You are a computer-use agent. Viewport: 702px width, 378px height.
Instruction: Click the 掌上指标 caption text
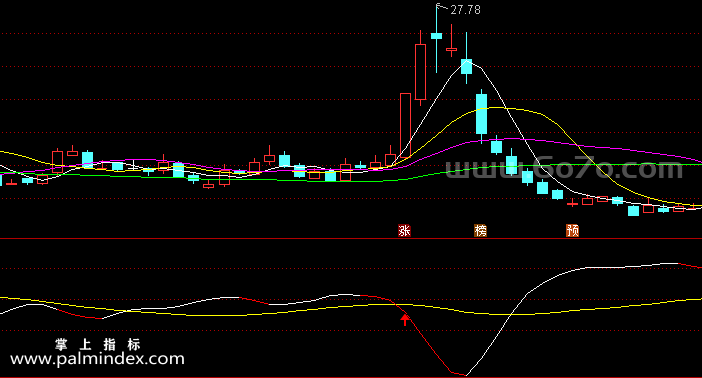click(x=98, y=344)
